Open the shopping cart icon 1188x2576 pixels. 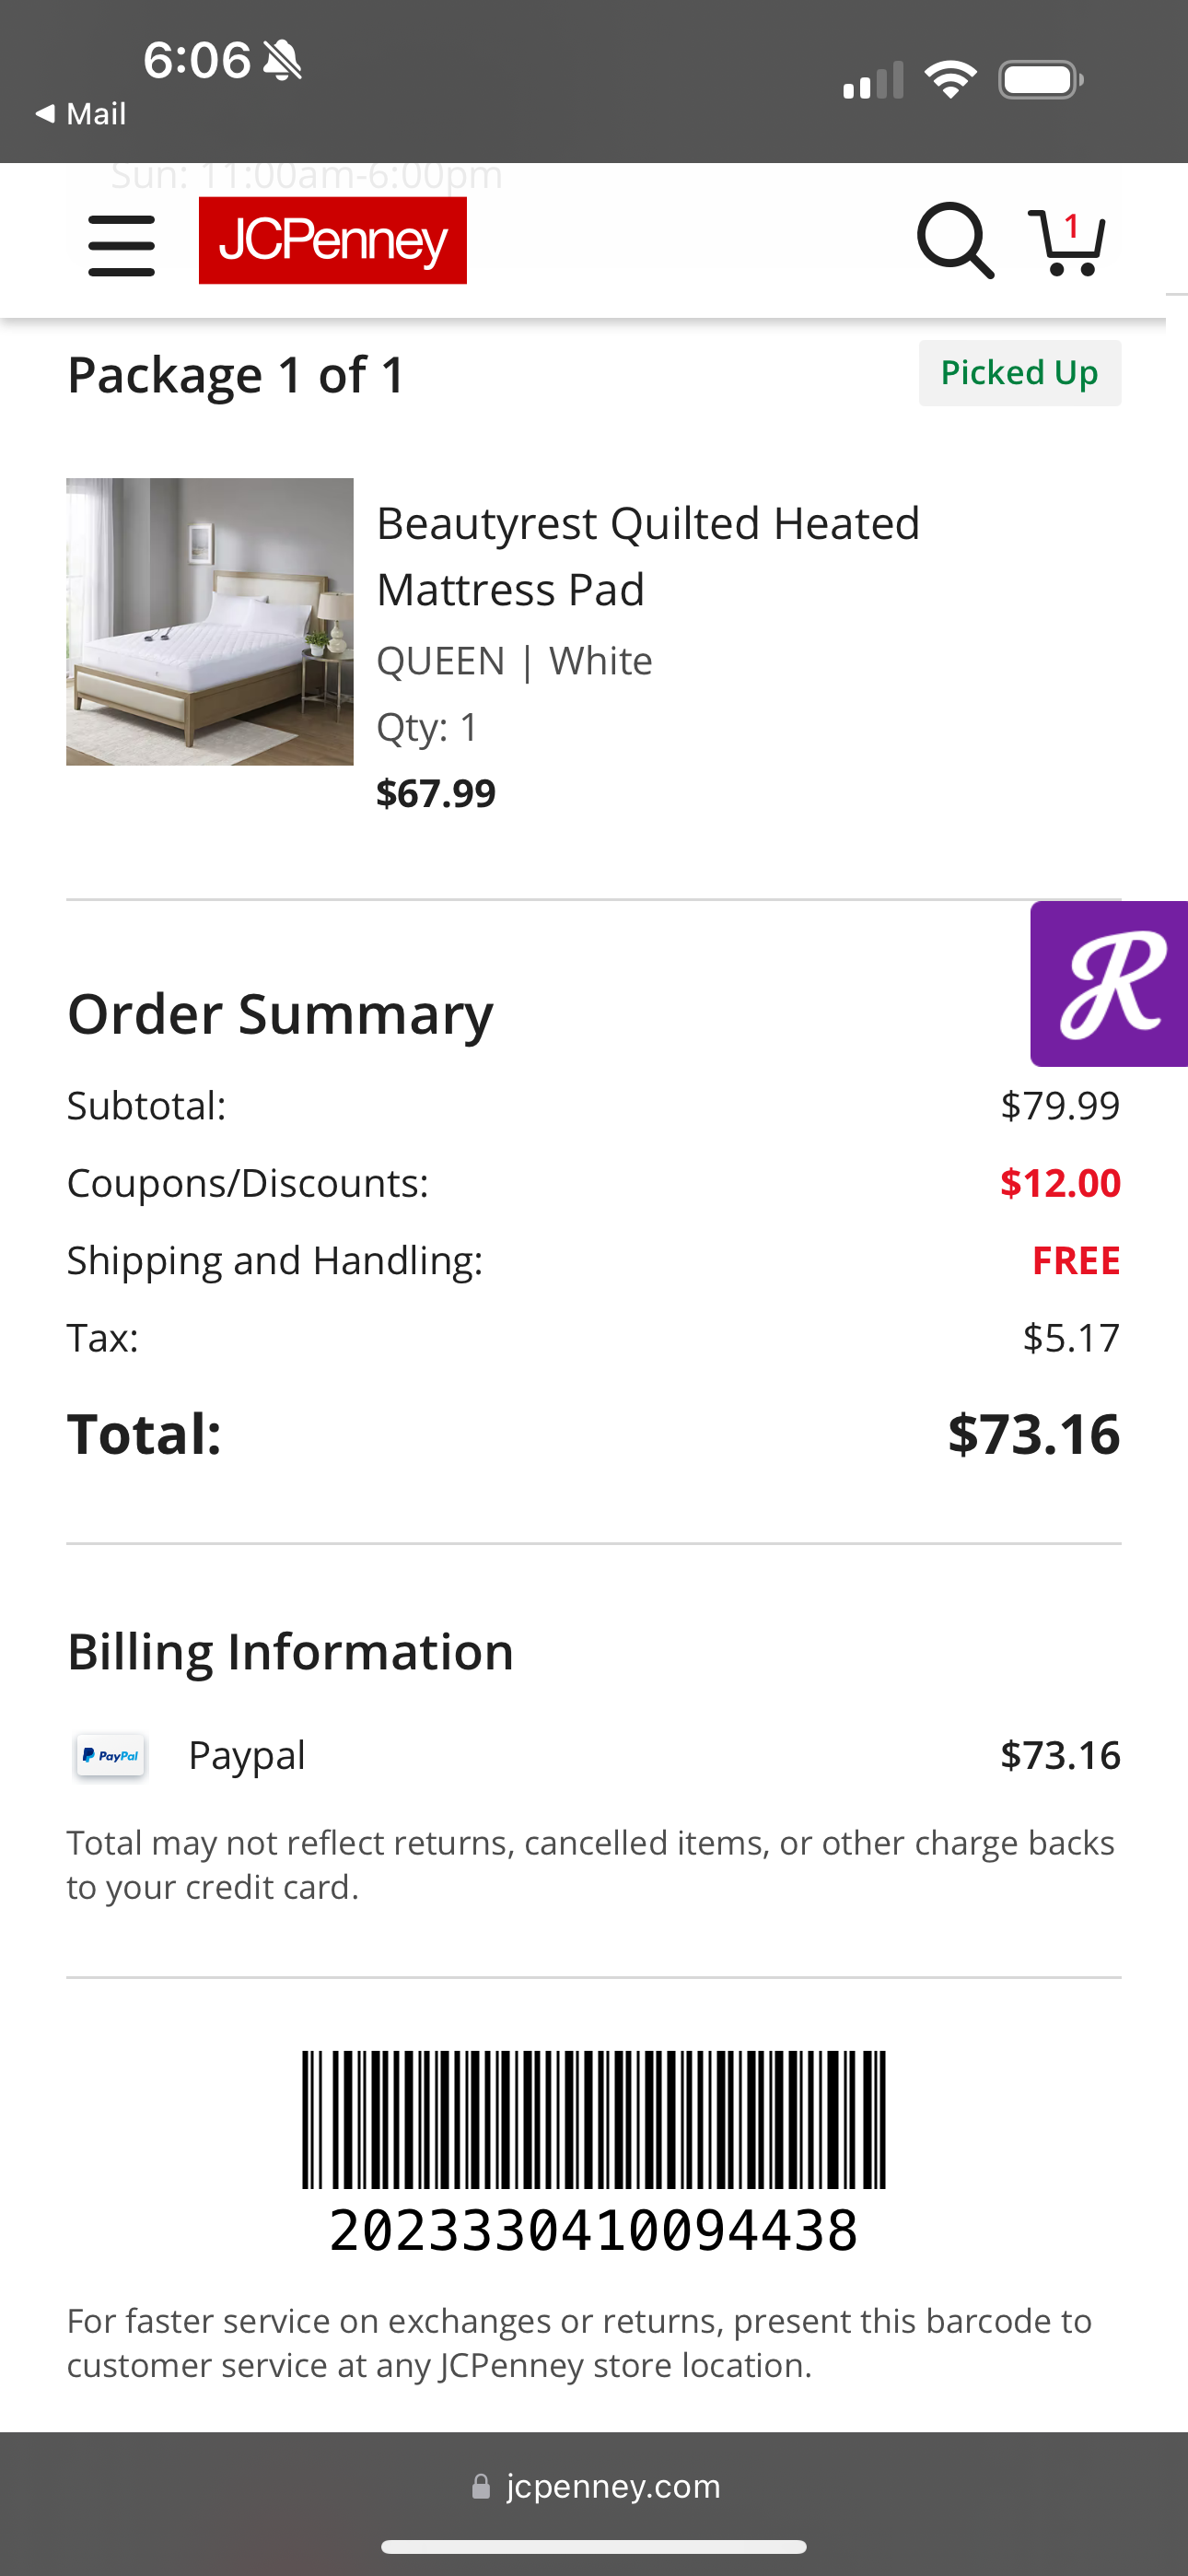click(x=1067, y=242)
